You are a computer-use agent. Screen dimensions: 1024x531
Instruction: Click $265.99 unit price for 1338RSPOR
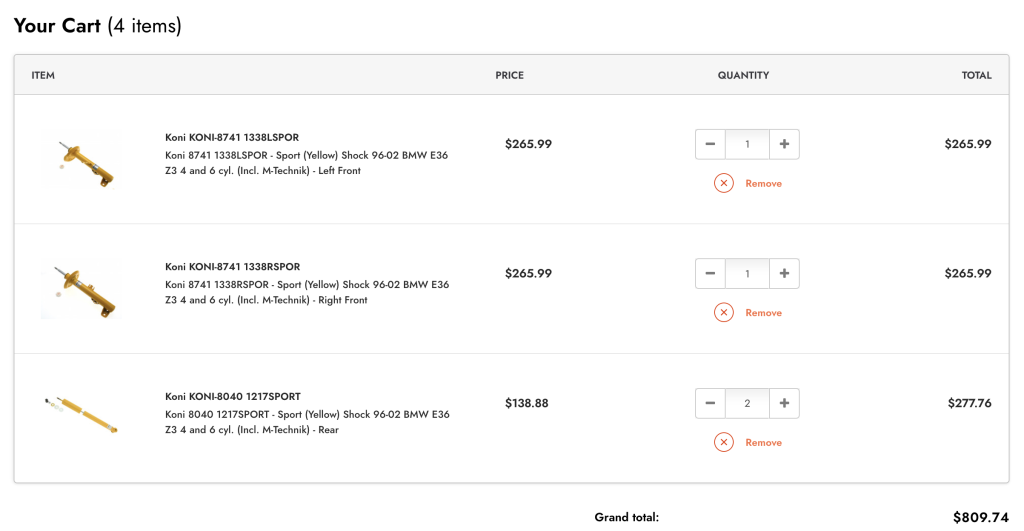point(528,273)
